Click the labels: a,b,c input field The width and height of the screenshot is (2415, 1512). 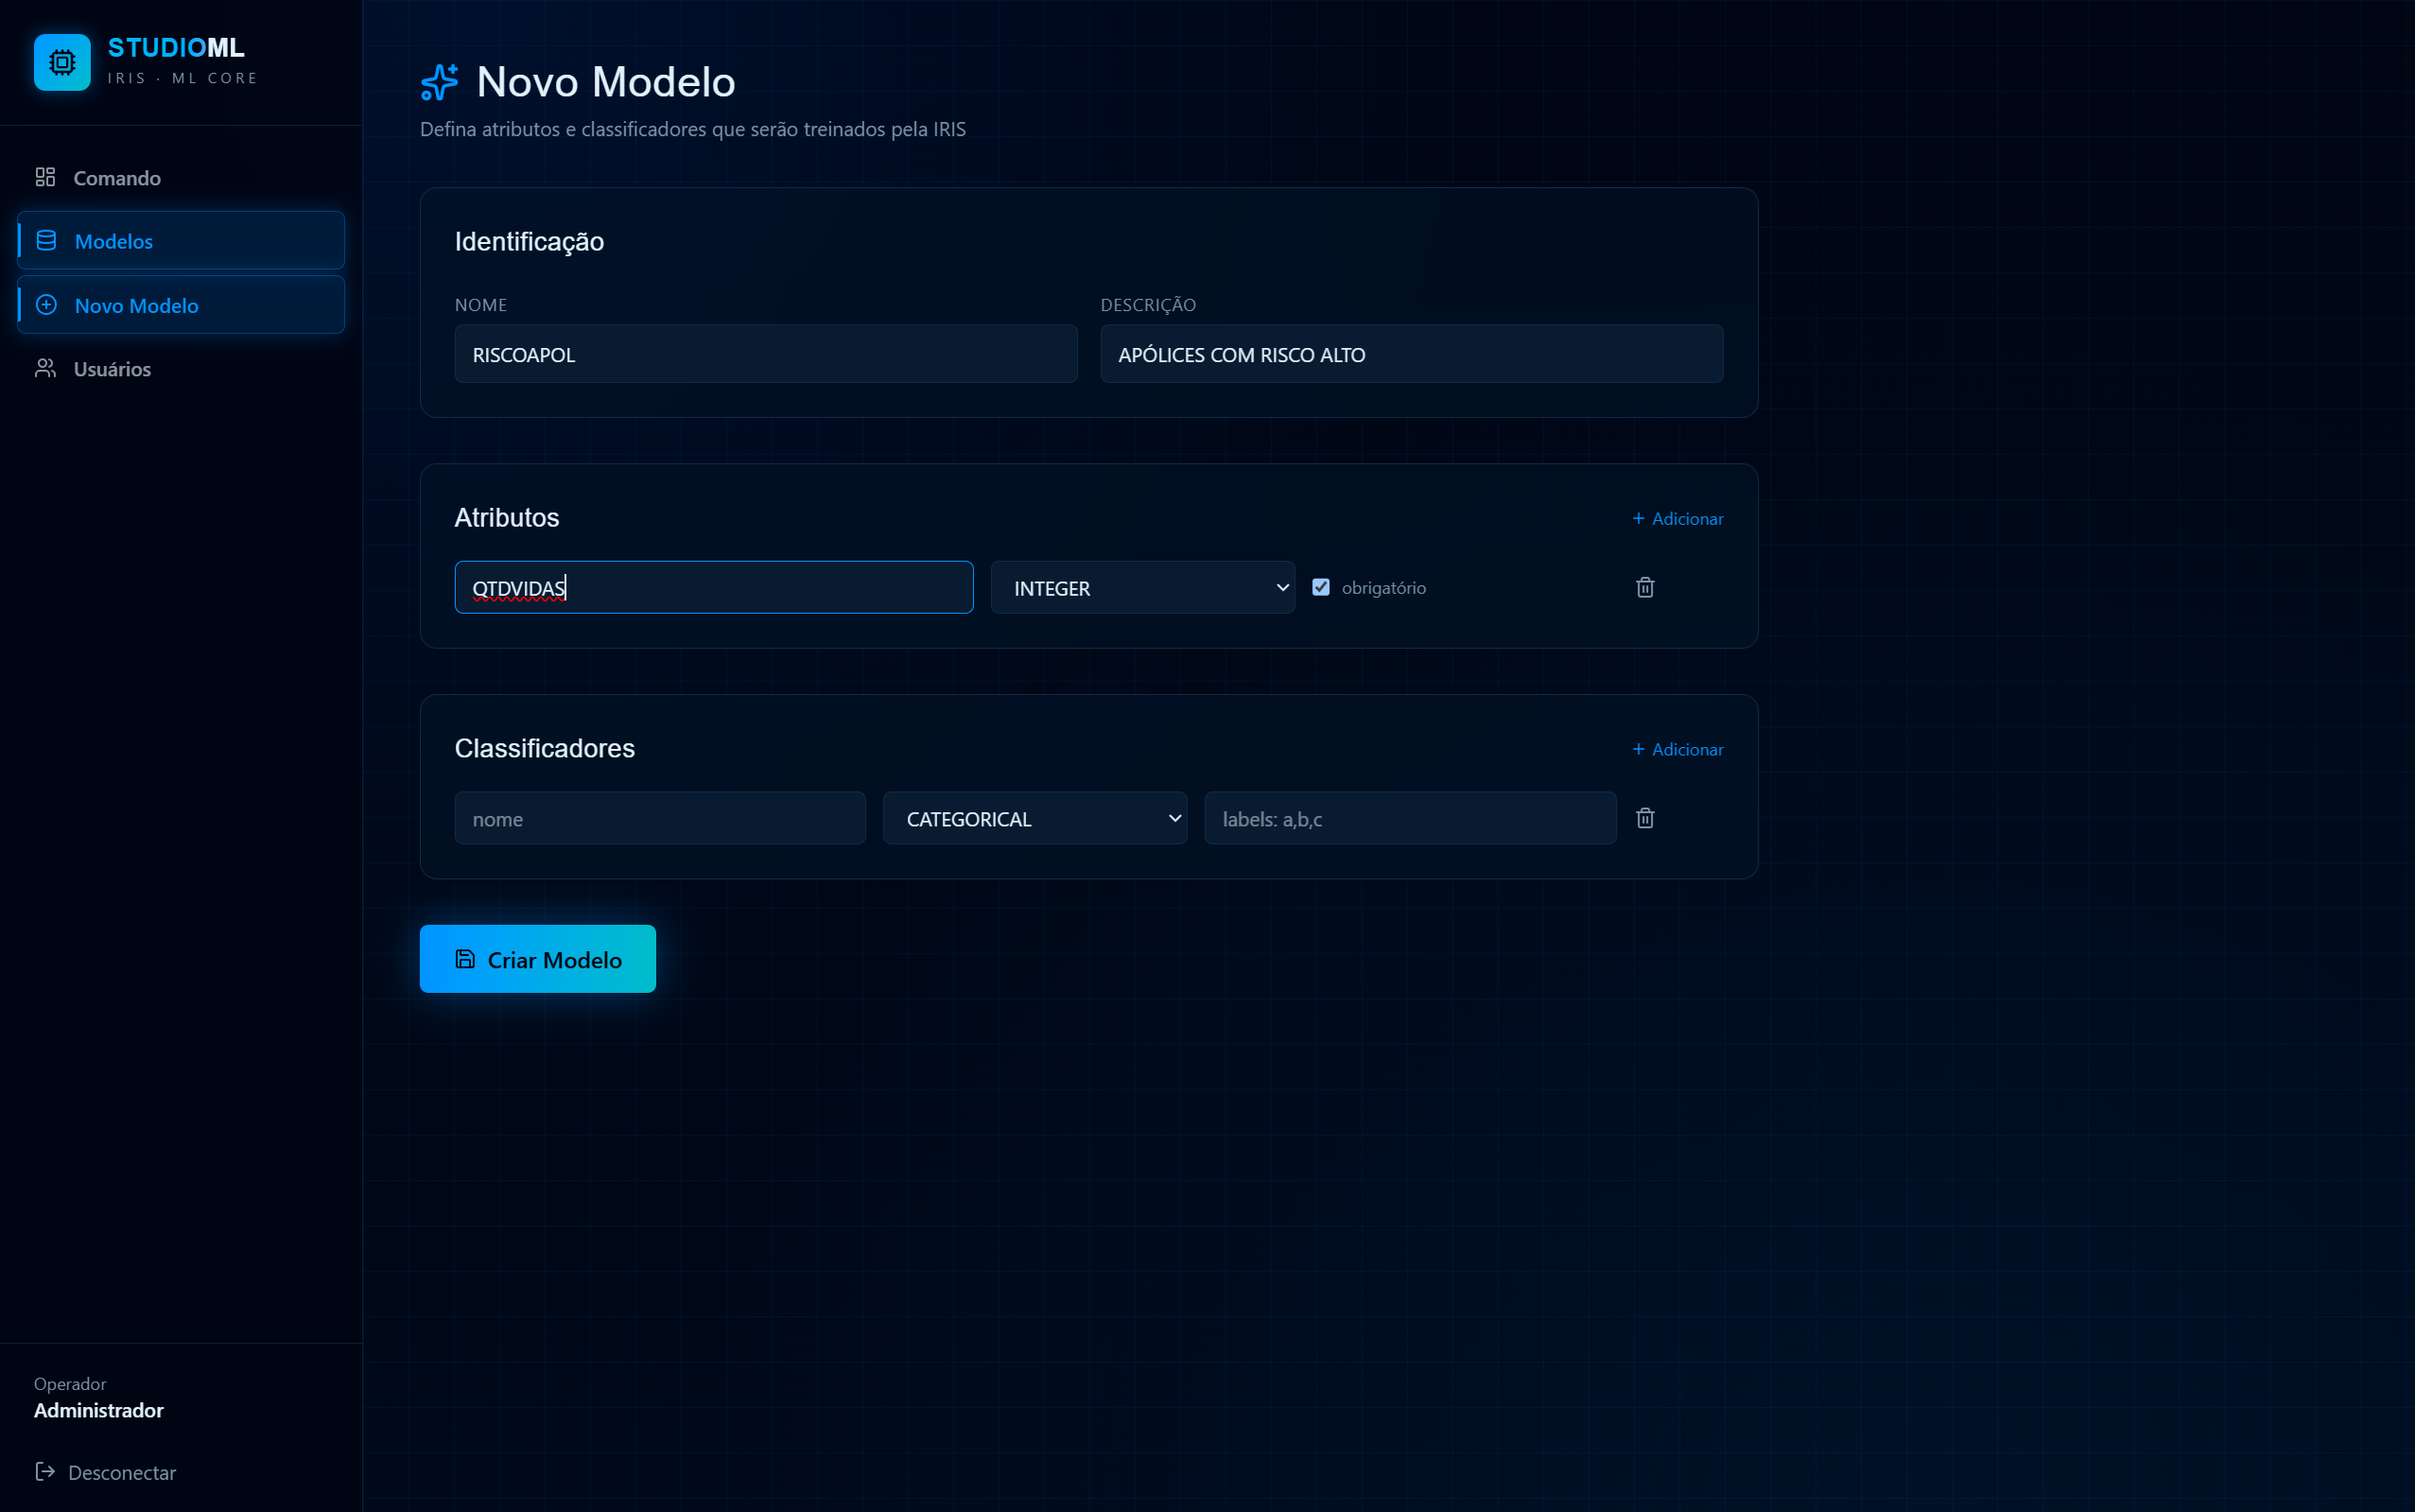click(x=1410, y=818)
